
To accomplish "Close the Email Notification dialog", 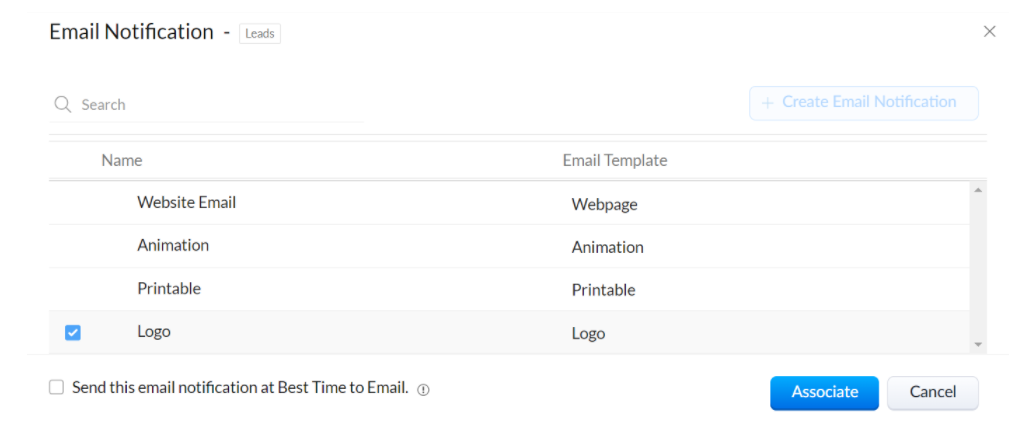I will click(990, 32).
